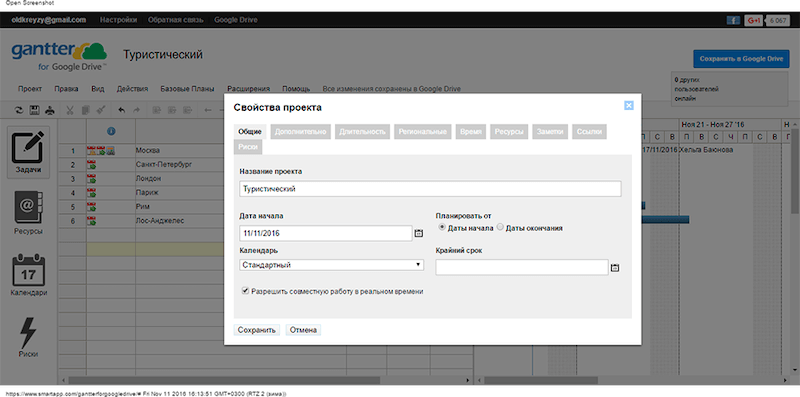Click the floppy disk save icon

point(34,110)
